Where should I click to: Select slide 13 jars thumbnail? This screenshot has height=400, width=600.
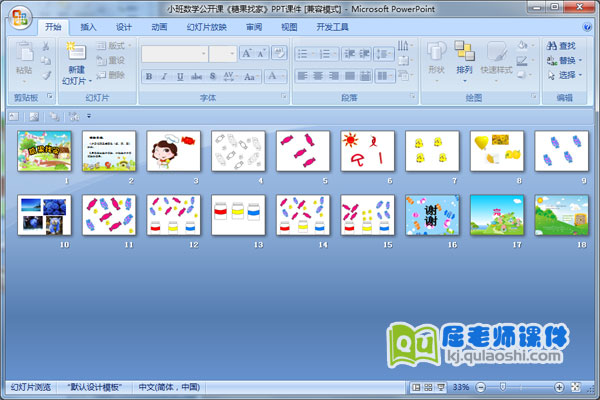pos(238,215)
